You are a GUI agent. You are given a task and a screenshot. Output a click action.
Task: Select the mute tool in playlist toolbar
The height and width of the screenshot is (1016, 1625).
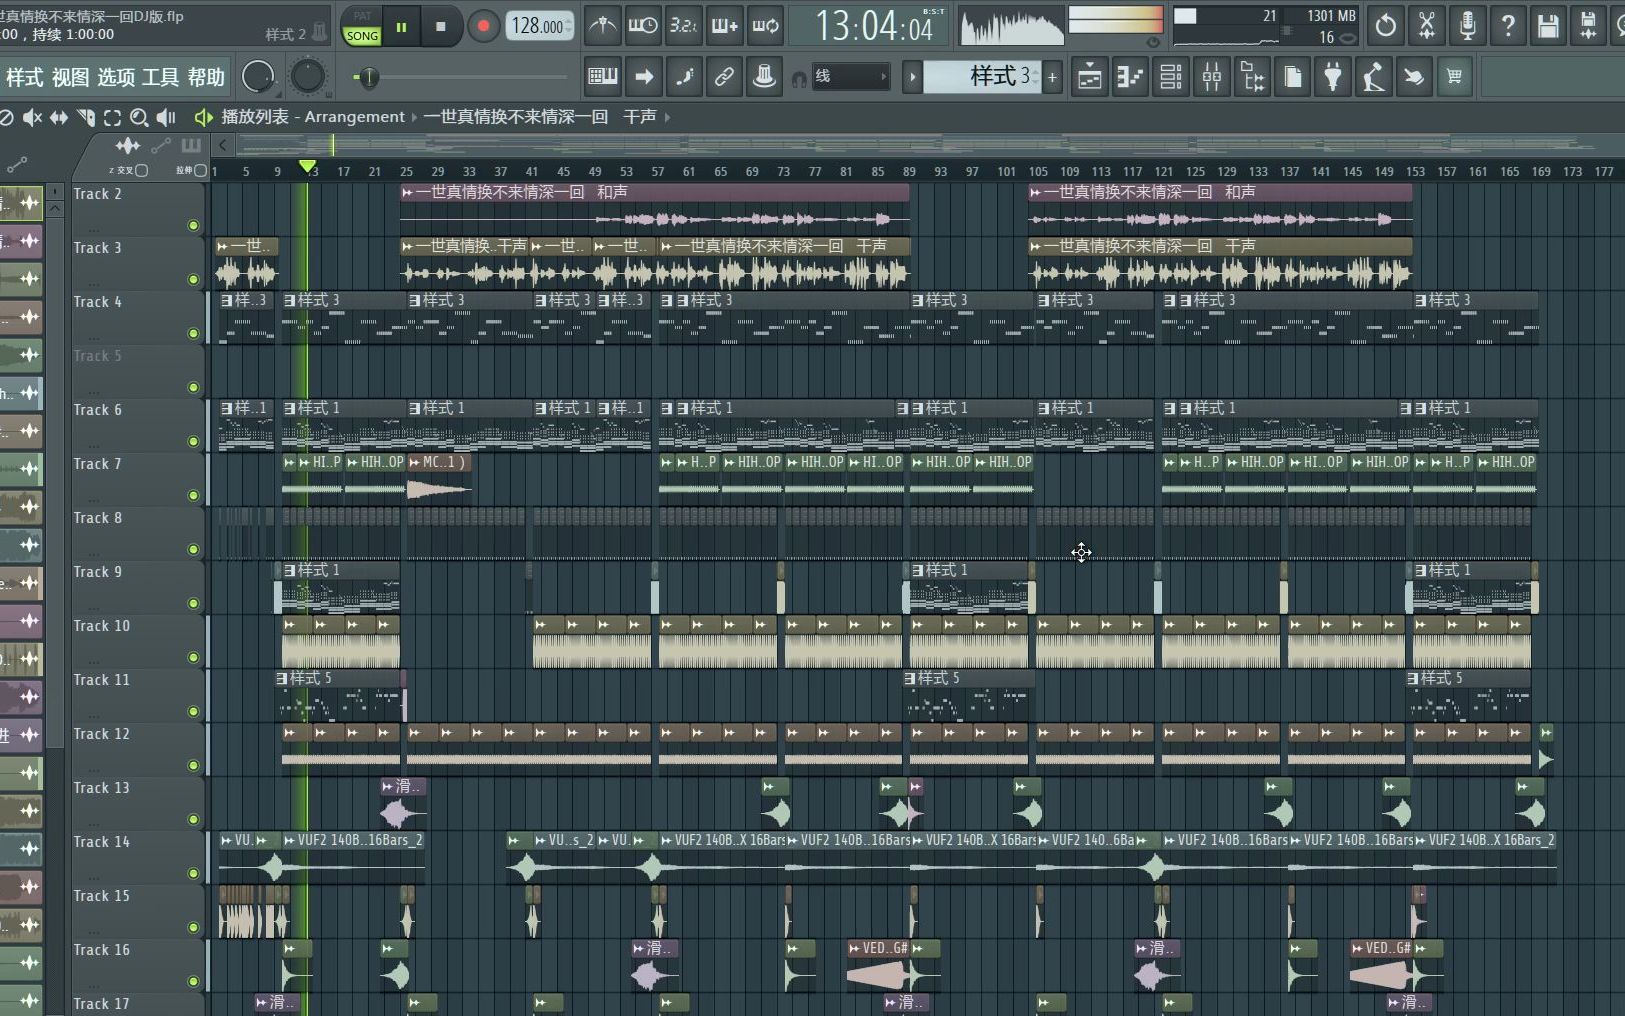(x=32, y=117)
